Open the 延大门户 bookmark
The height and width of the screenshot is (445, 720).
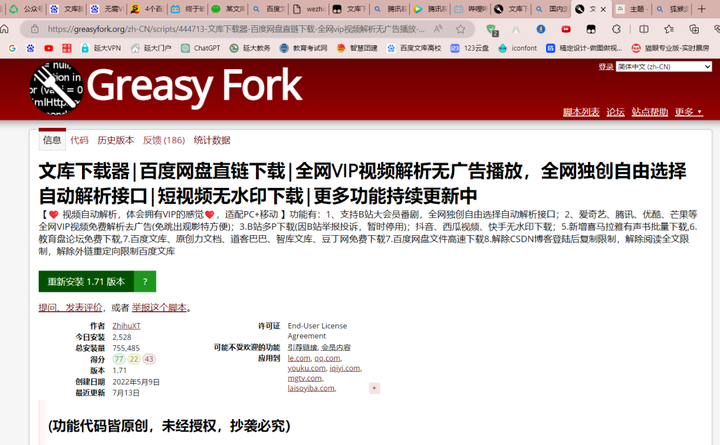tap(151, 48)
